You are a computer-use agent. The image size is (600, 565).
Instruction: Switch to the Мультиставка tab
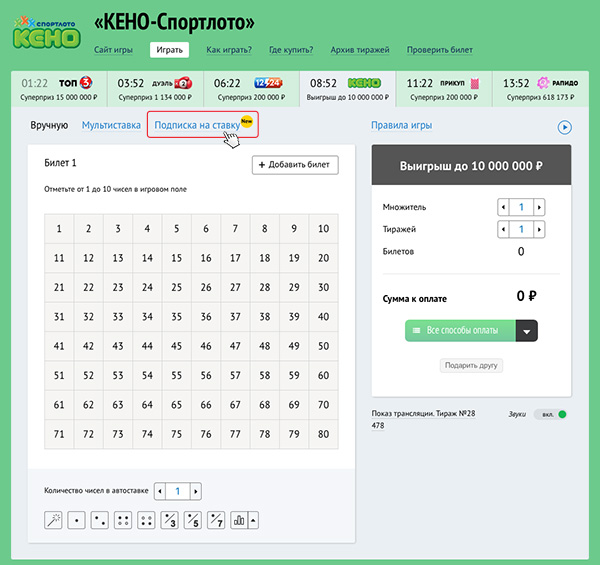(x=111, y=125)
